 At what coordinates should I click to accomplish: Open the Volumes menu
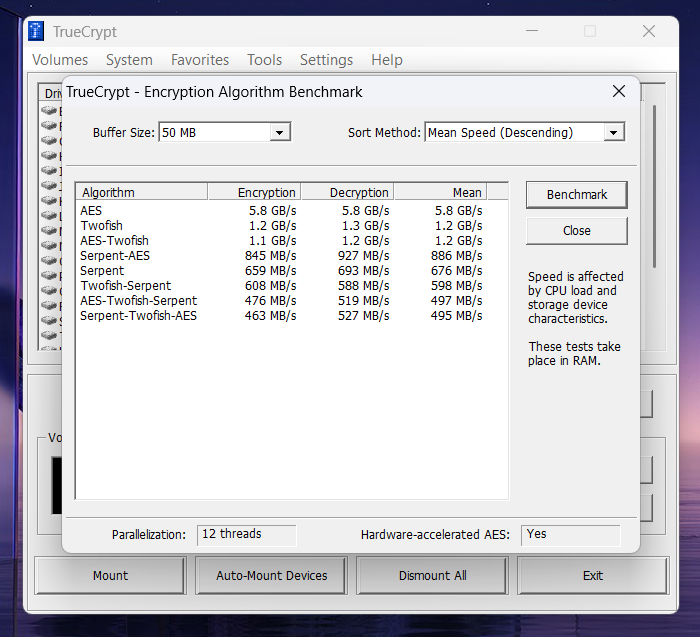point(60,60)
